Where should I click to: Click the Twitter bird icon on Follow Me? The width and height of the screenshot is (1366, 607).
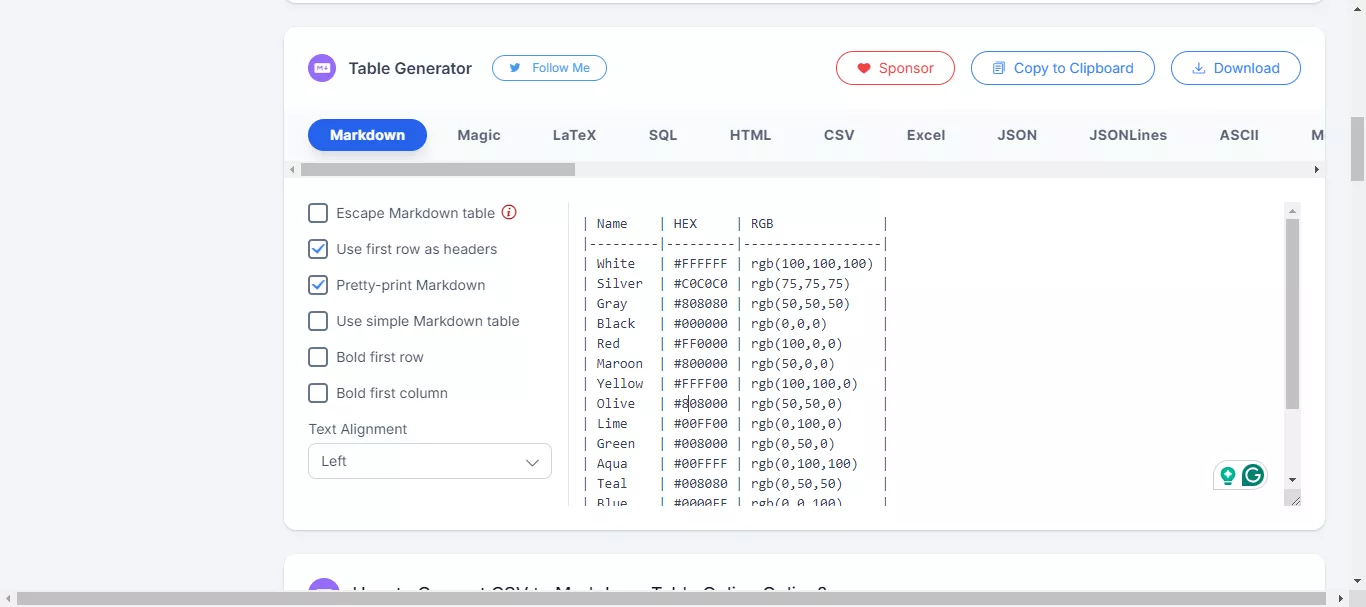tap(515, 68)
